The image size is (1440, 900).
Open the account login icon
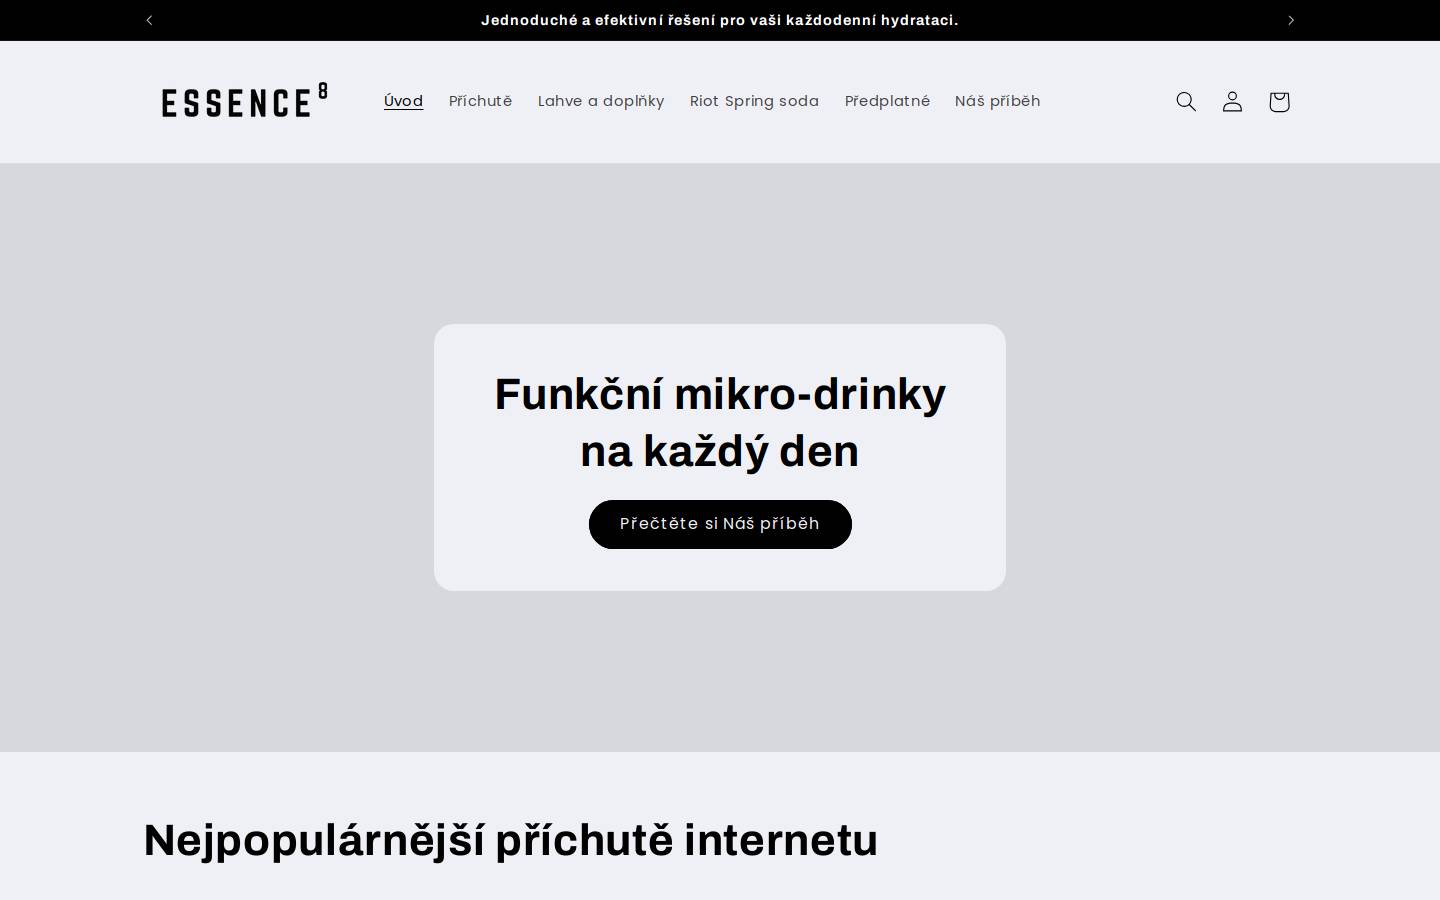tap(1232, 101)
